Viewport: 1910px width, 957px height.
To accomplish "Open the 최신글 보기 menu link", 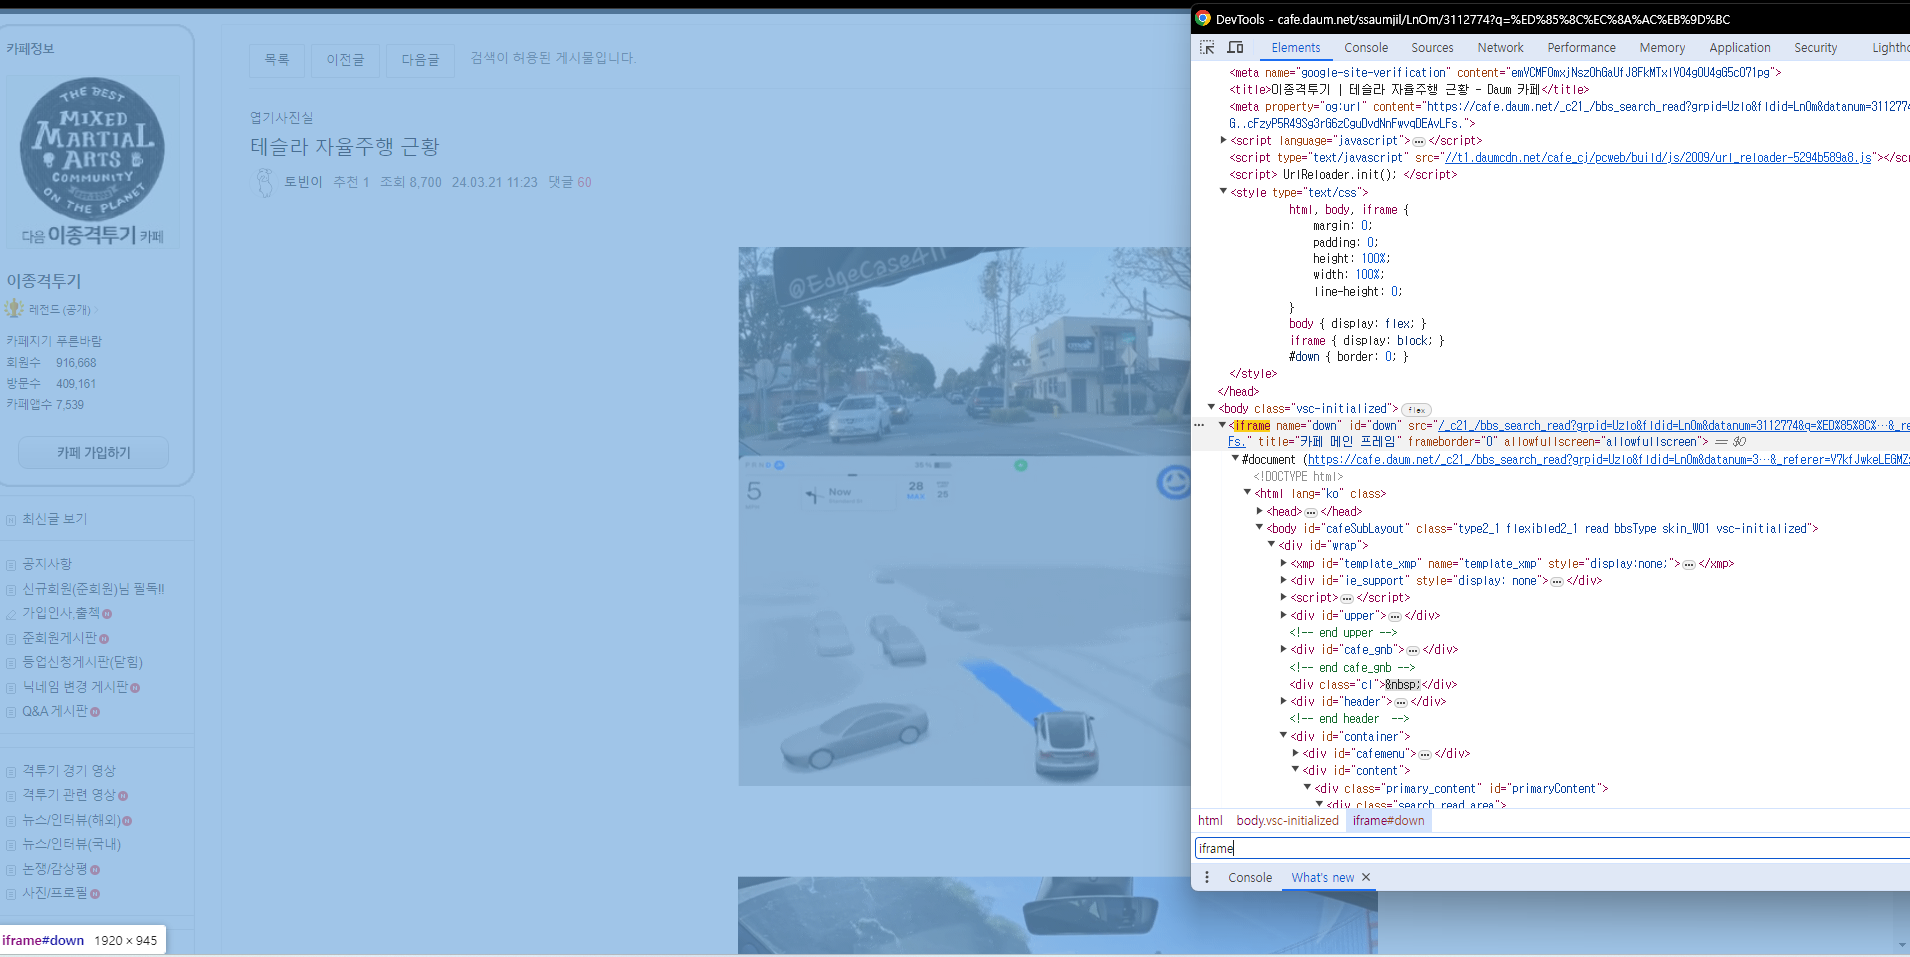I will coord(54,519).
